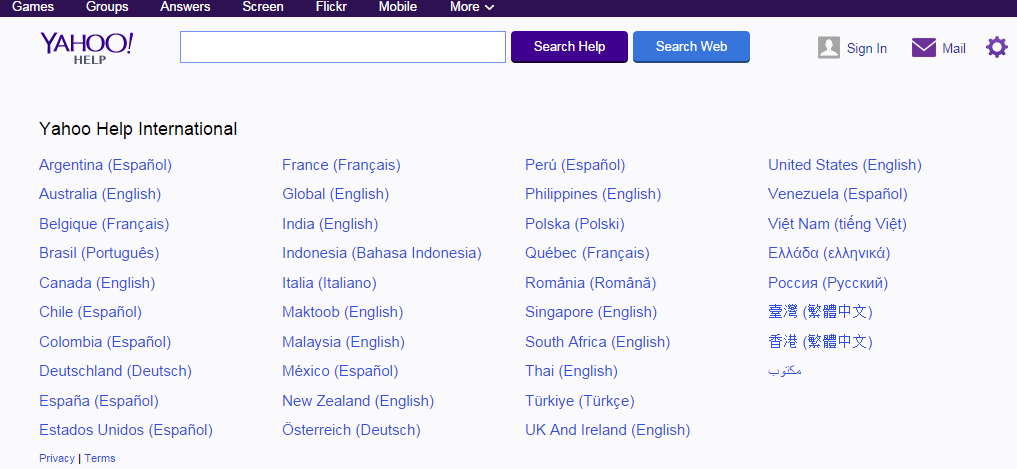
Task: Open the Screen nav item
Action: [263, 7]
